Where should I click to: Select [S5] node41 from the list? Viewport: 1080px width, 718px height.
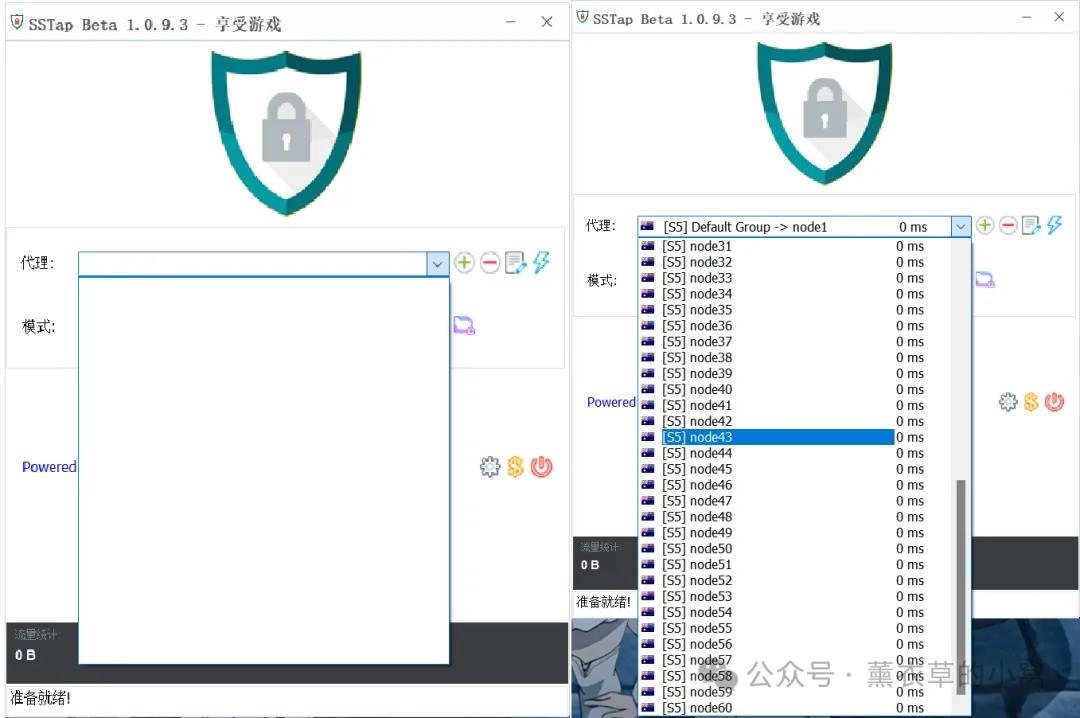coord(795,405)
